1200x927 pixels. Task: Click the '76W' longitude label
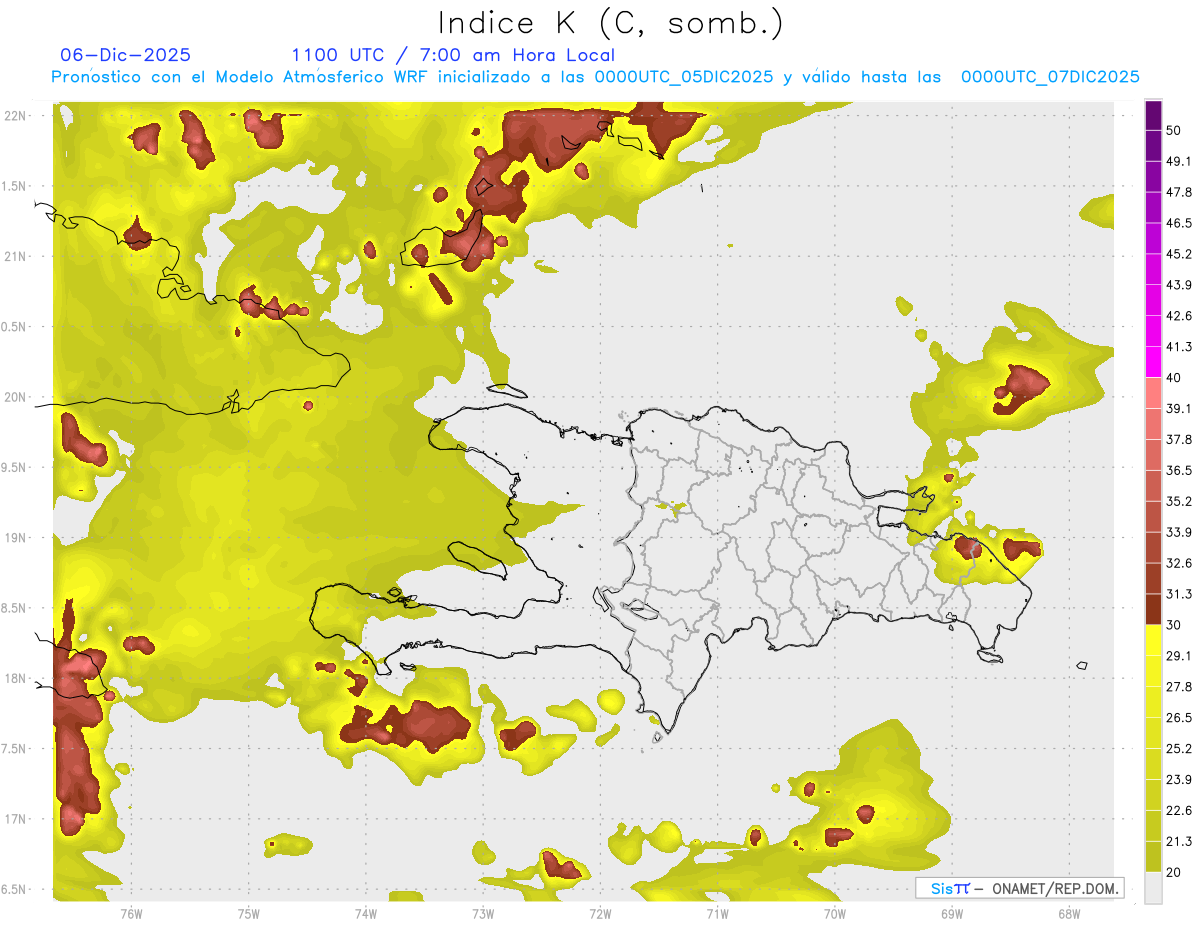click(131, 914)
